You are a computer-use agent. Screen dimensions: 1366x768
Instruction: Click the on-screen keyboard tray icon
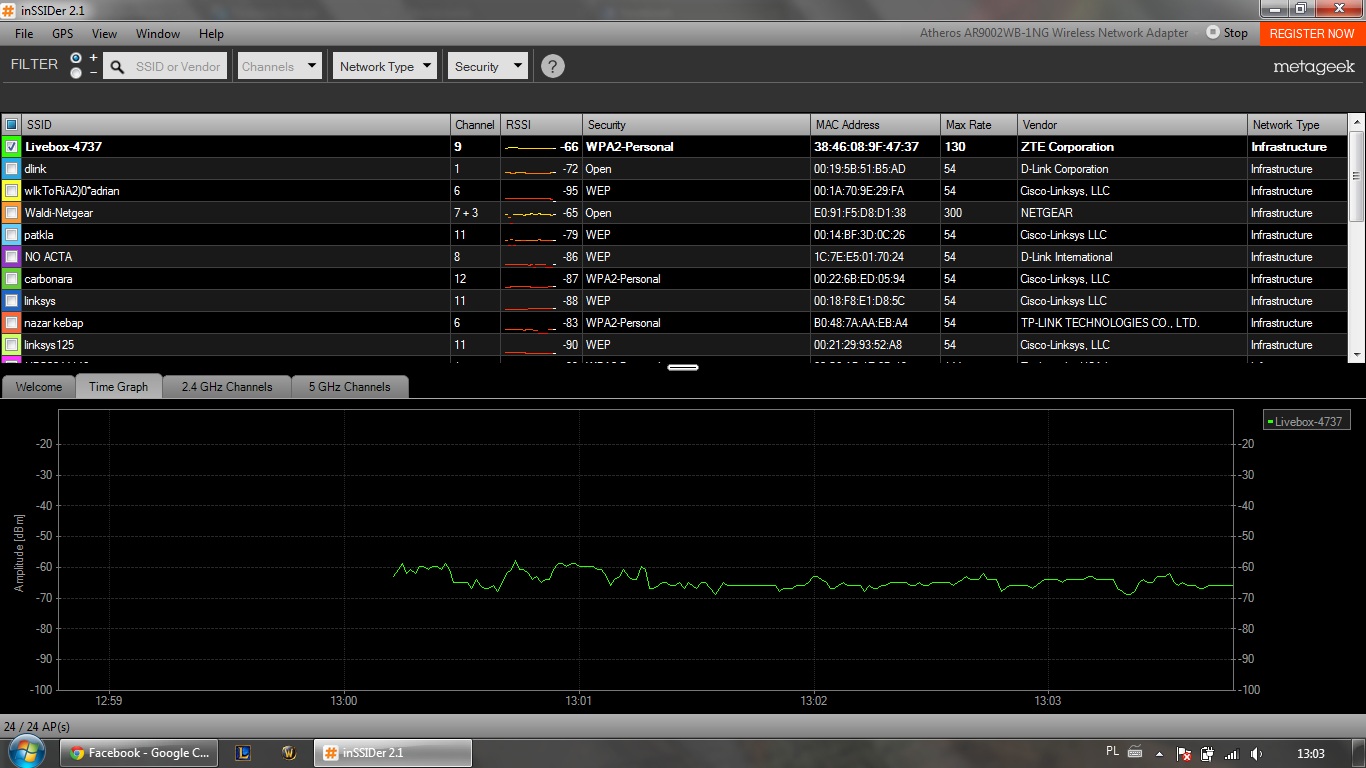[1135, 752]
